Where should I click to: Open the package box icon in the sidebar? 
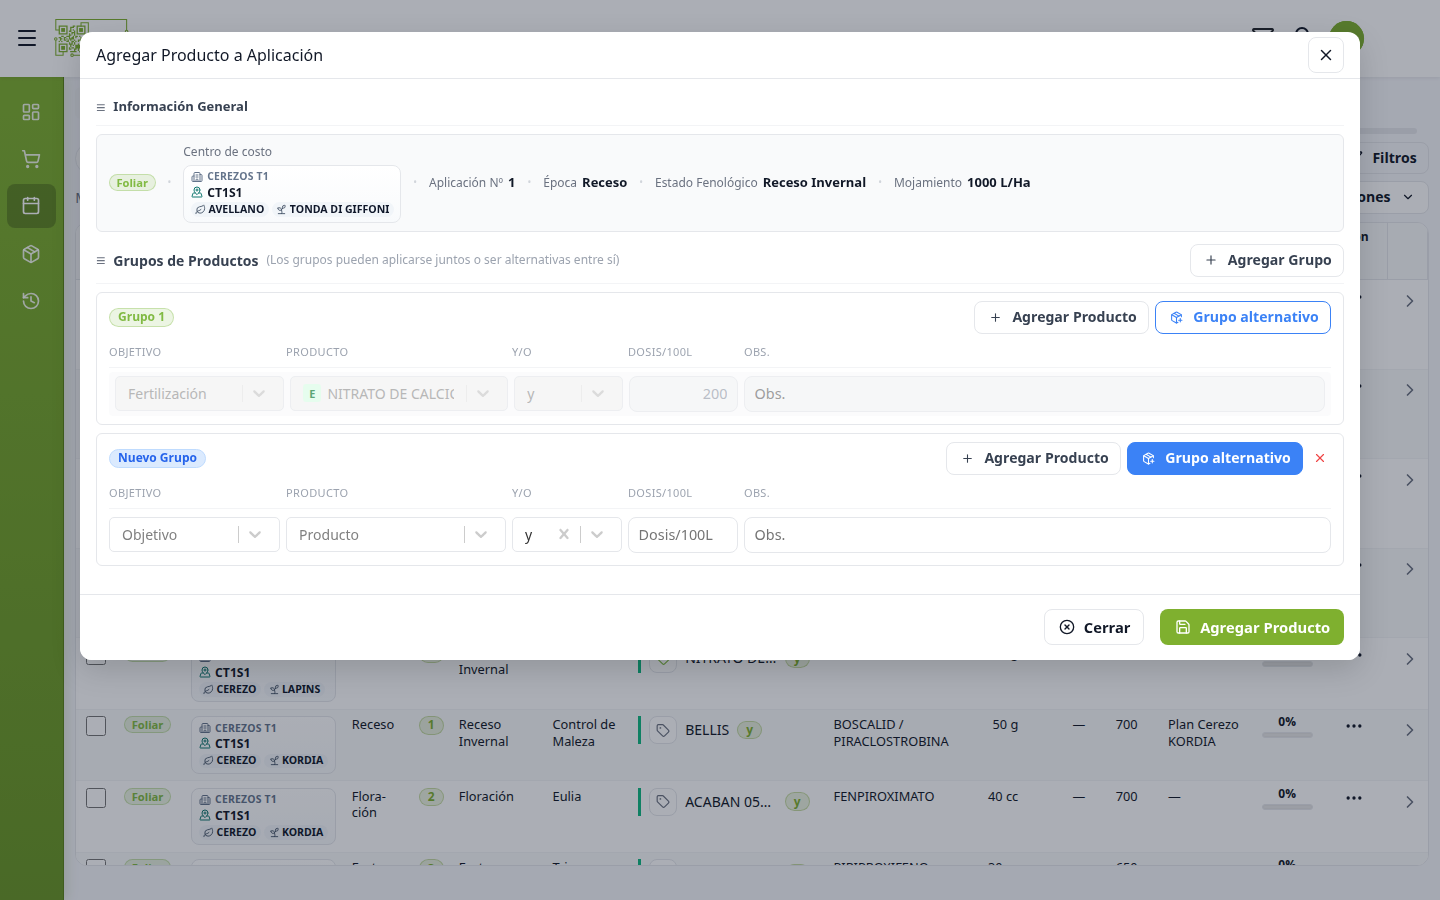(x=31, y=254)
